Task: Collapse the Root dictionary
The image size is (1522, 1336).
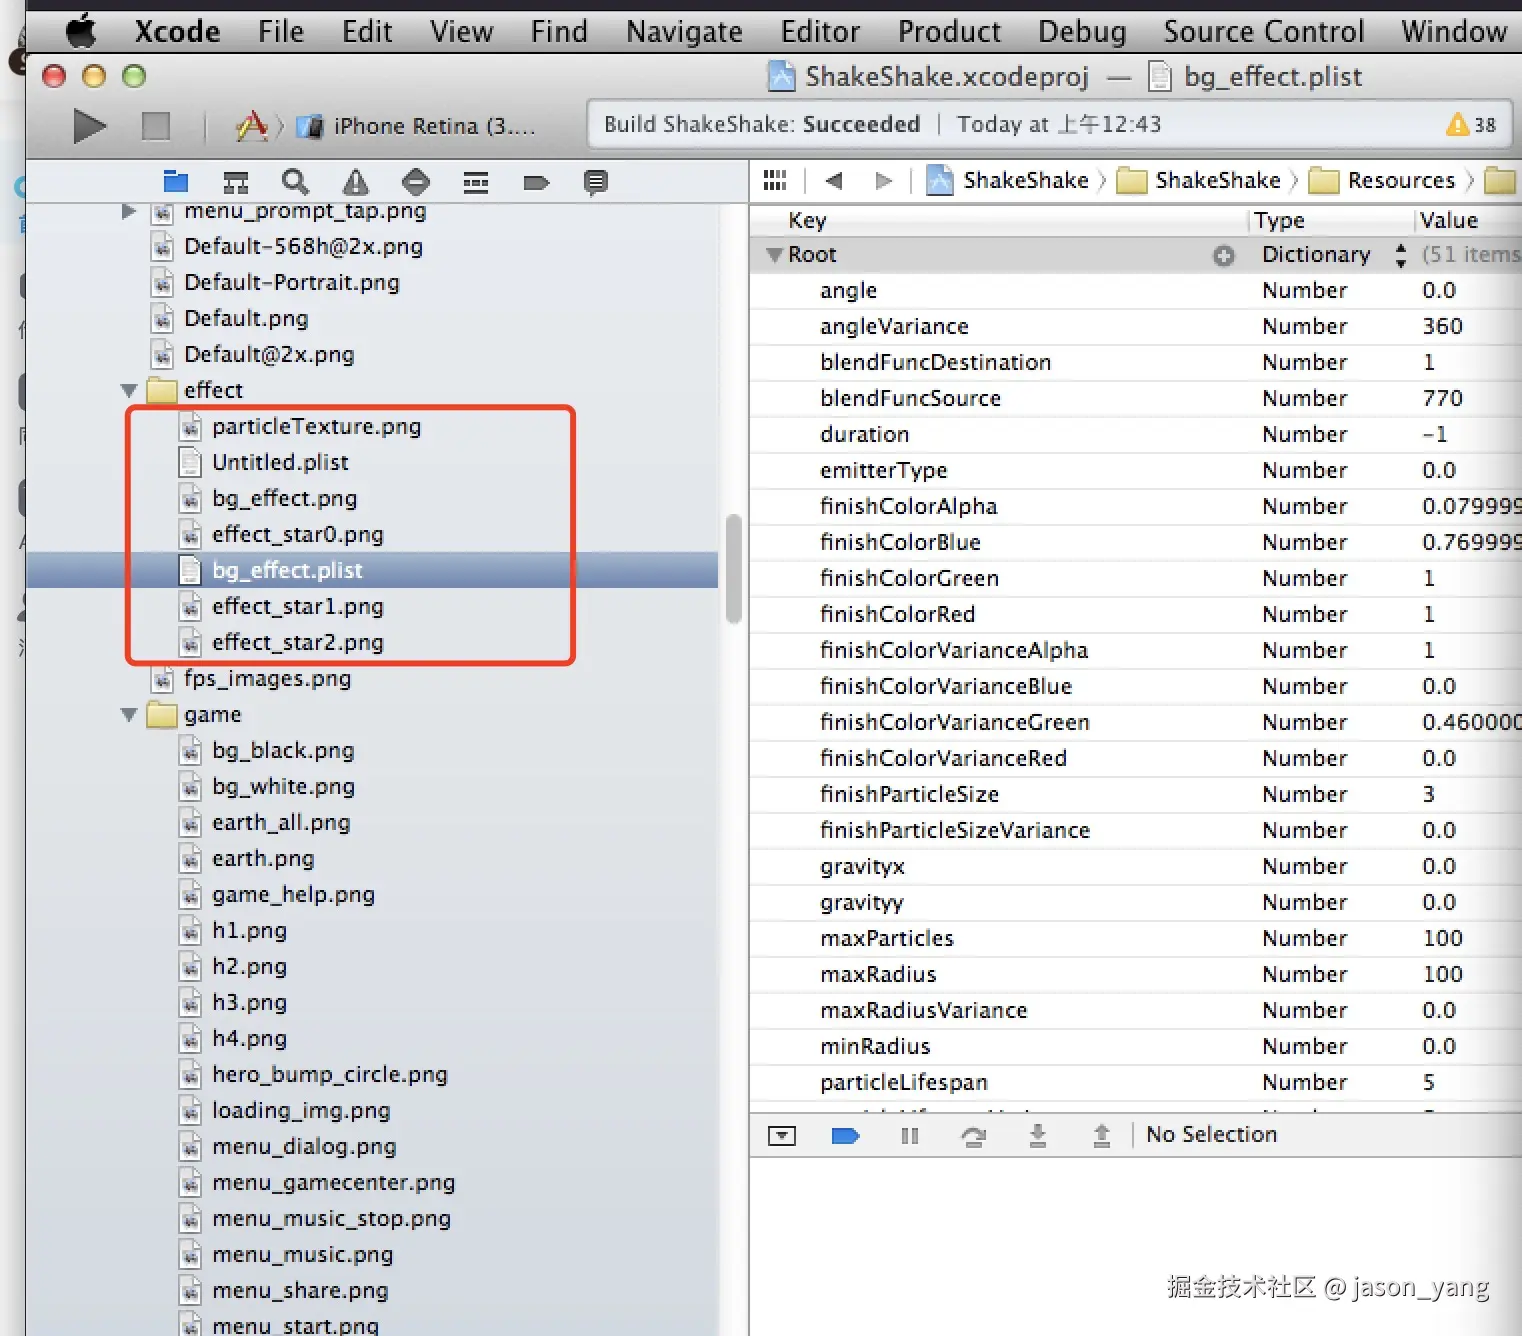Action: 774,255
